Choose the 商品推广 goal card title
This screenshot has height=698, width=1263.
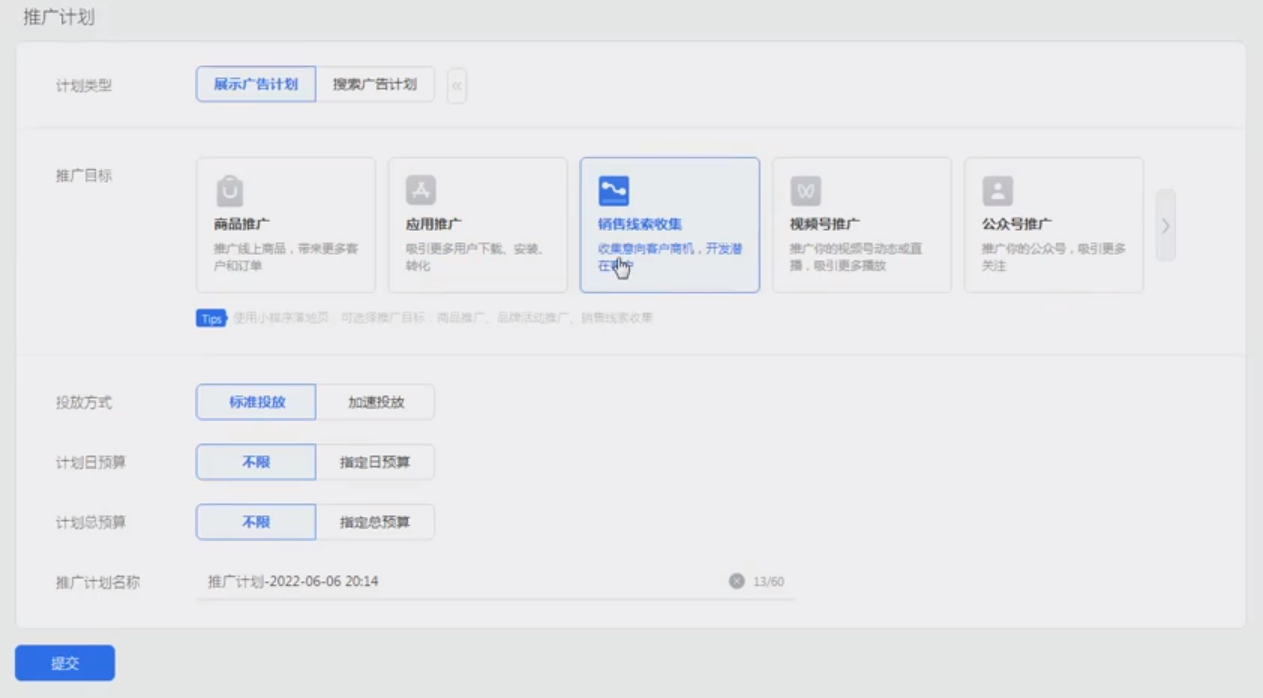point(241,224)
